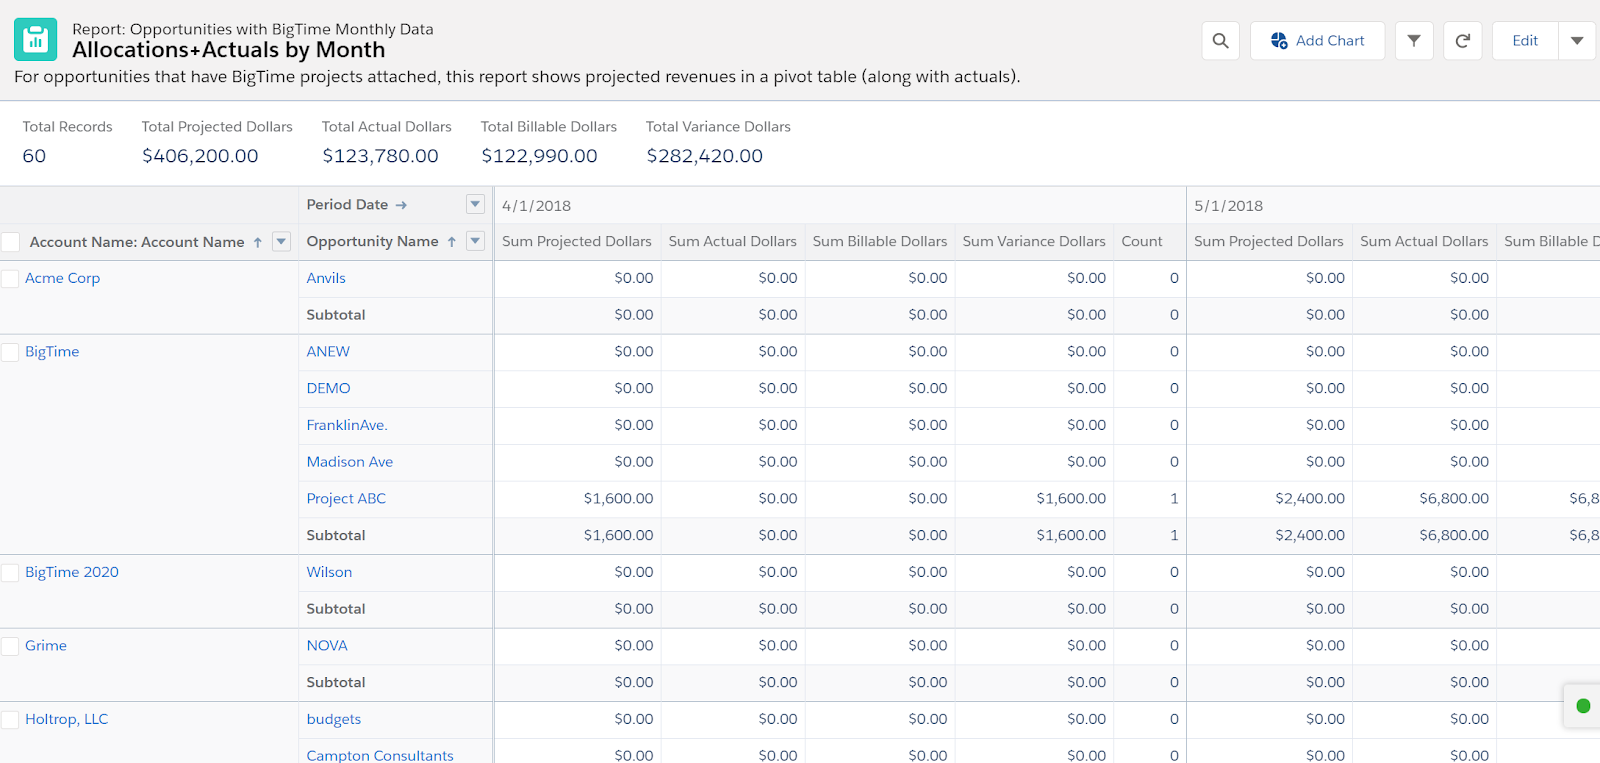Click Sum Actual Dollars header under 4/1/2018
The image size is (1600, 763).
733,242
